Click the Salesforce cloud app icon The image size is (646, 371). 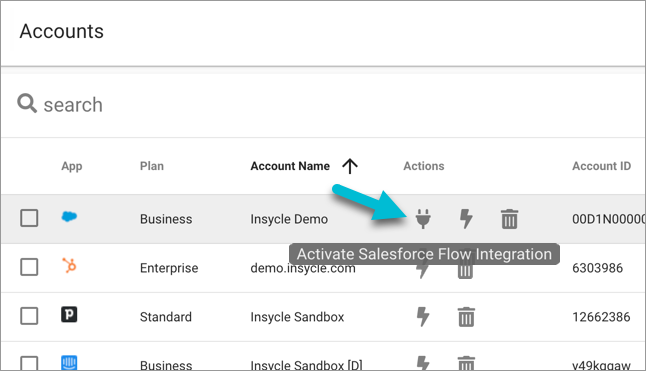(69, 217)
